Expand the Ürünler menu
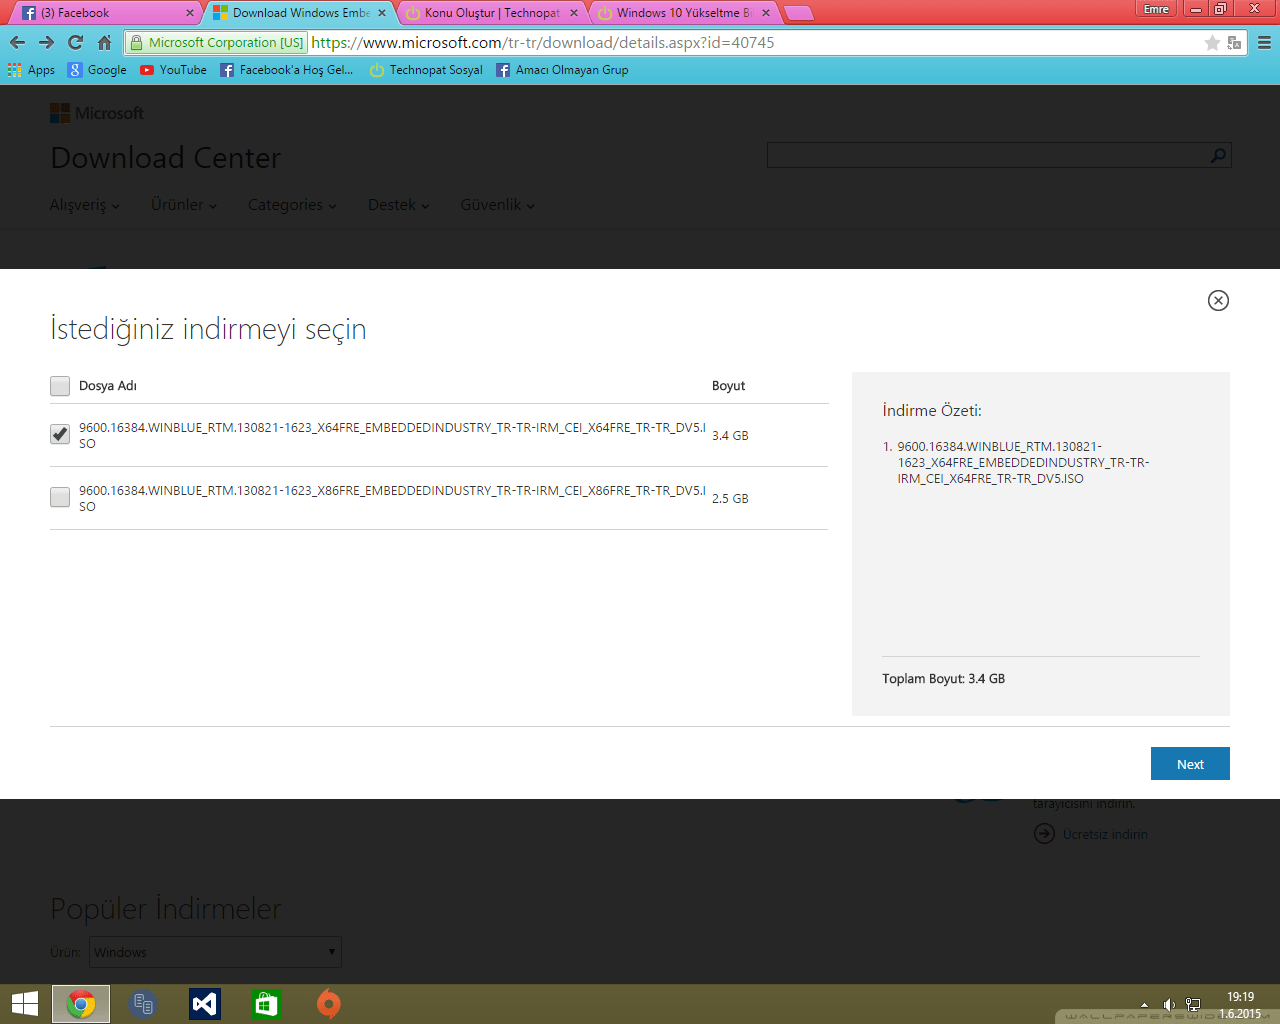The image size is (1280, 1024). 184,205
